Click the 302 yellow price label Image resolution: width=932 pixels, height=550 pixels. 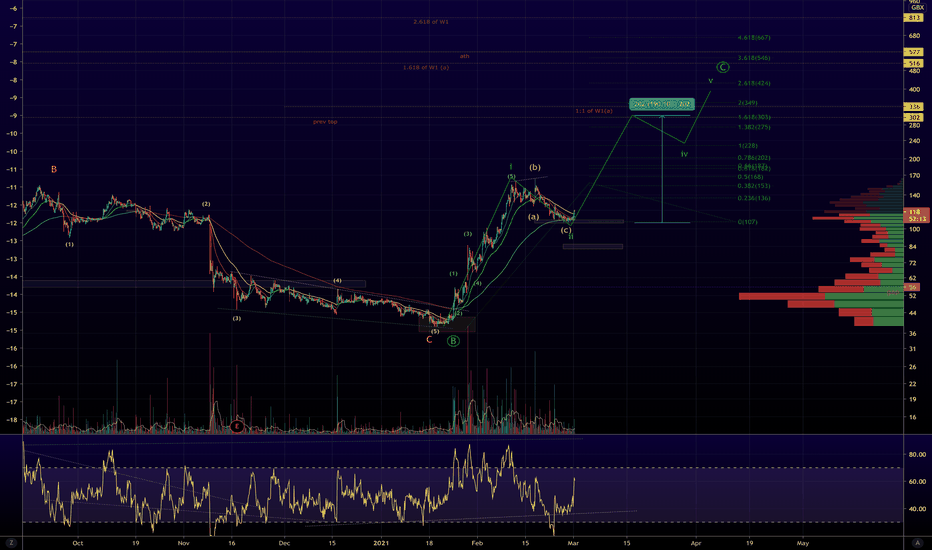pos(914,118)
